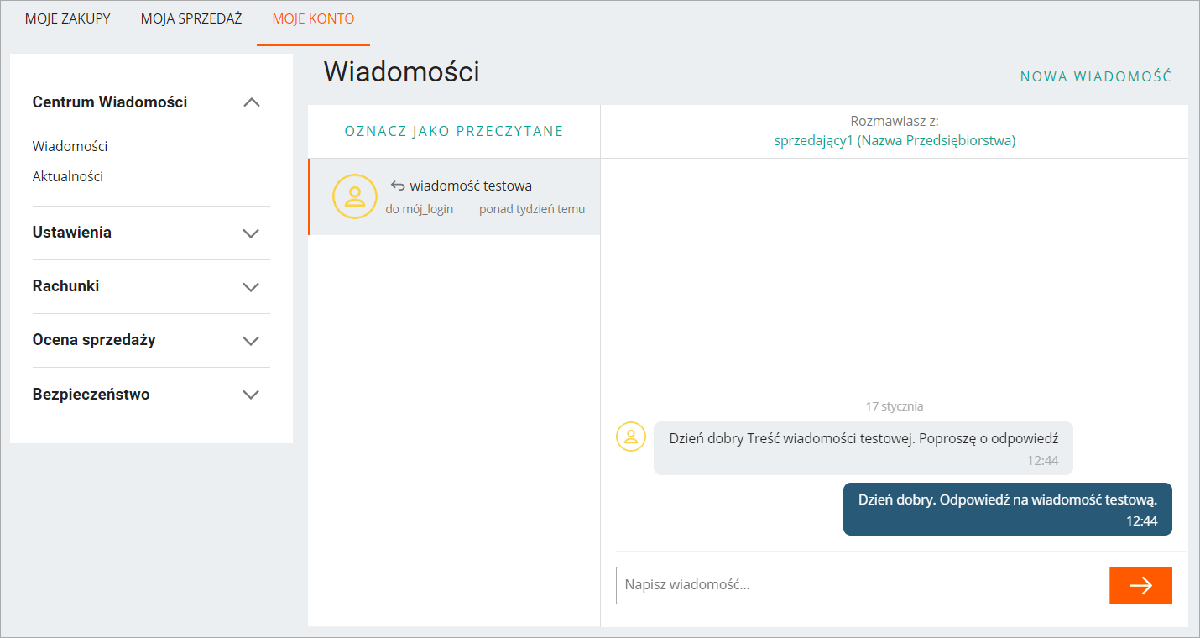Collapse the Centrum Wiadomości section
This screenshot has height=638, width=1200.
tap(251, 102)
